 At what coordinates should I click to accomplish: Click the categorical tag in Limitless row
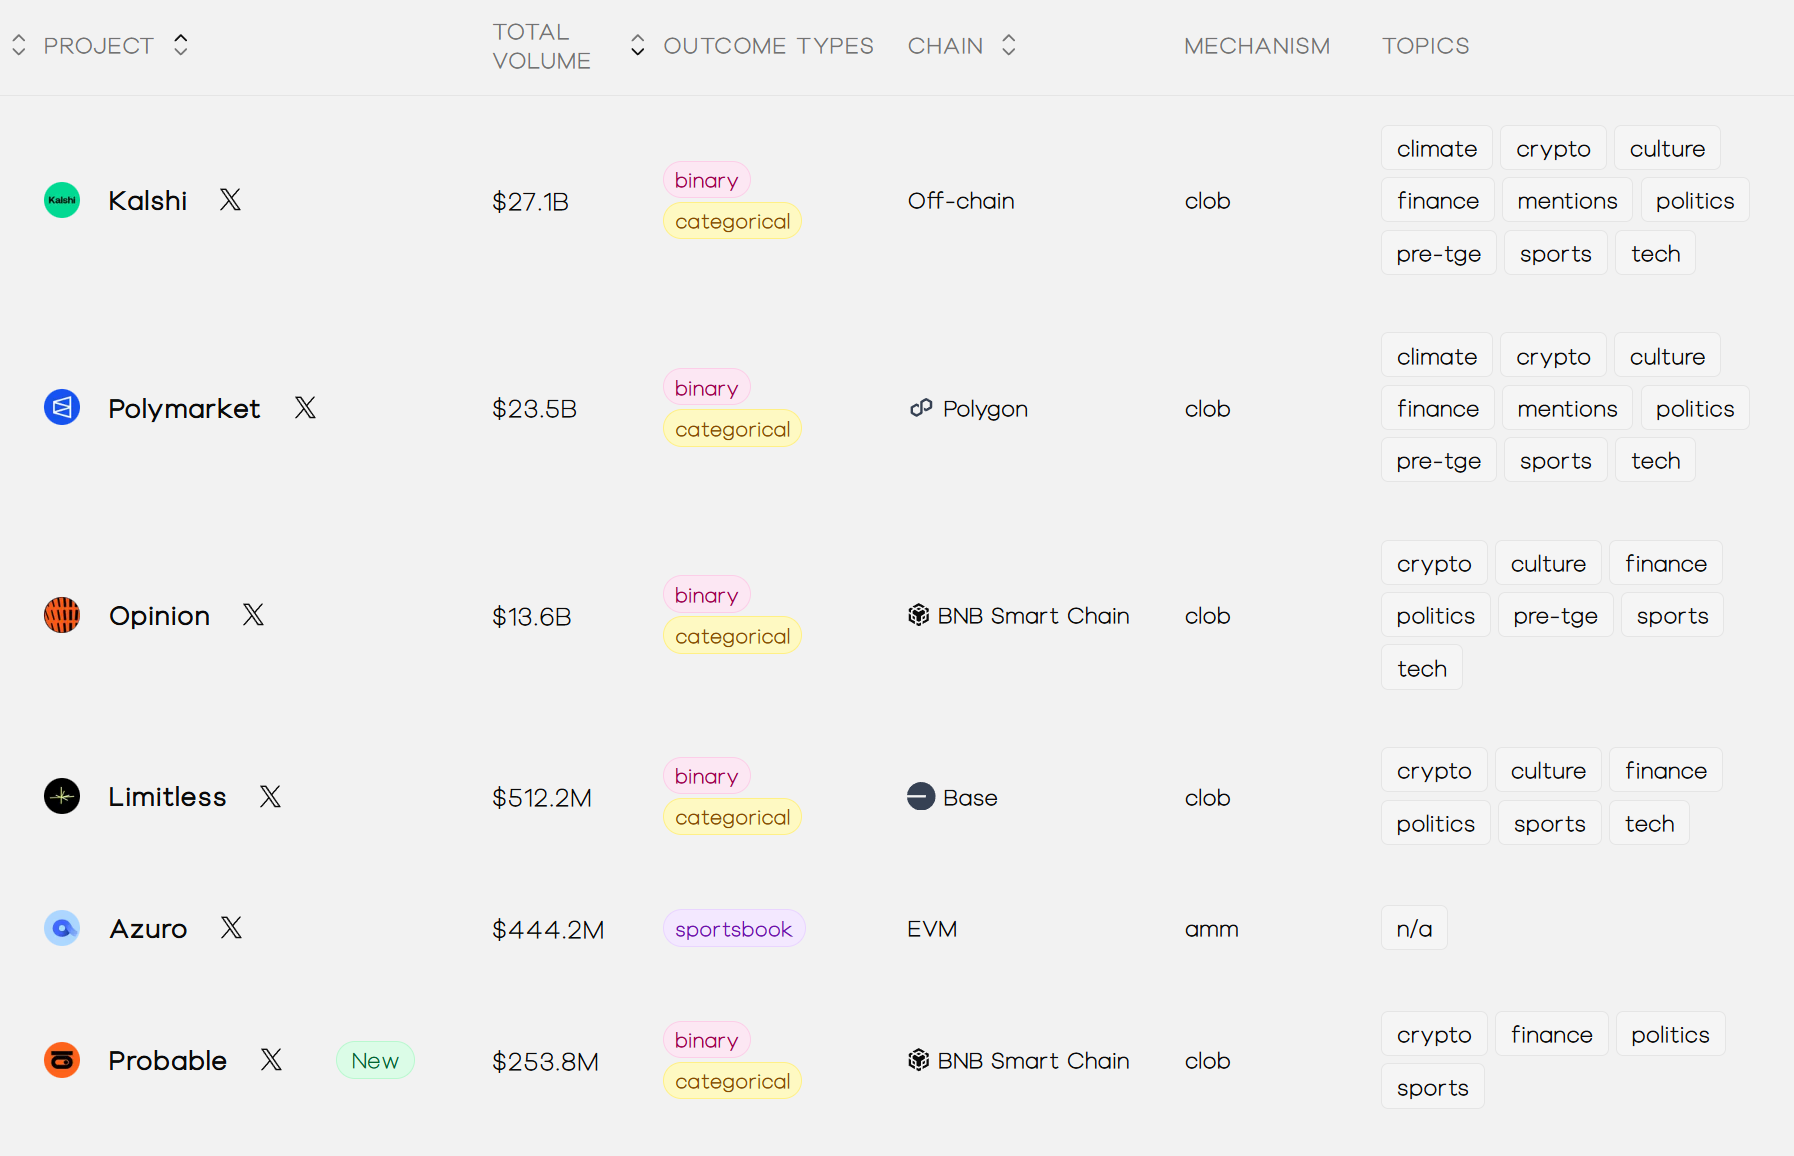[733, 817]
